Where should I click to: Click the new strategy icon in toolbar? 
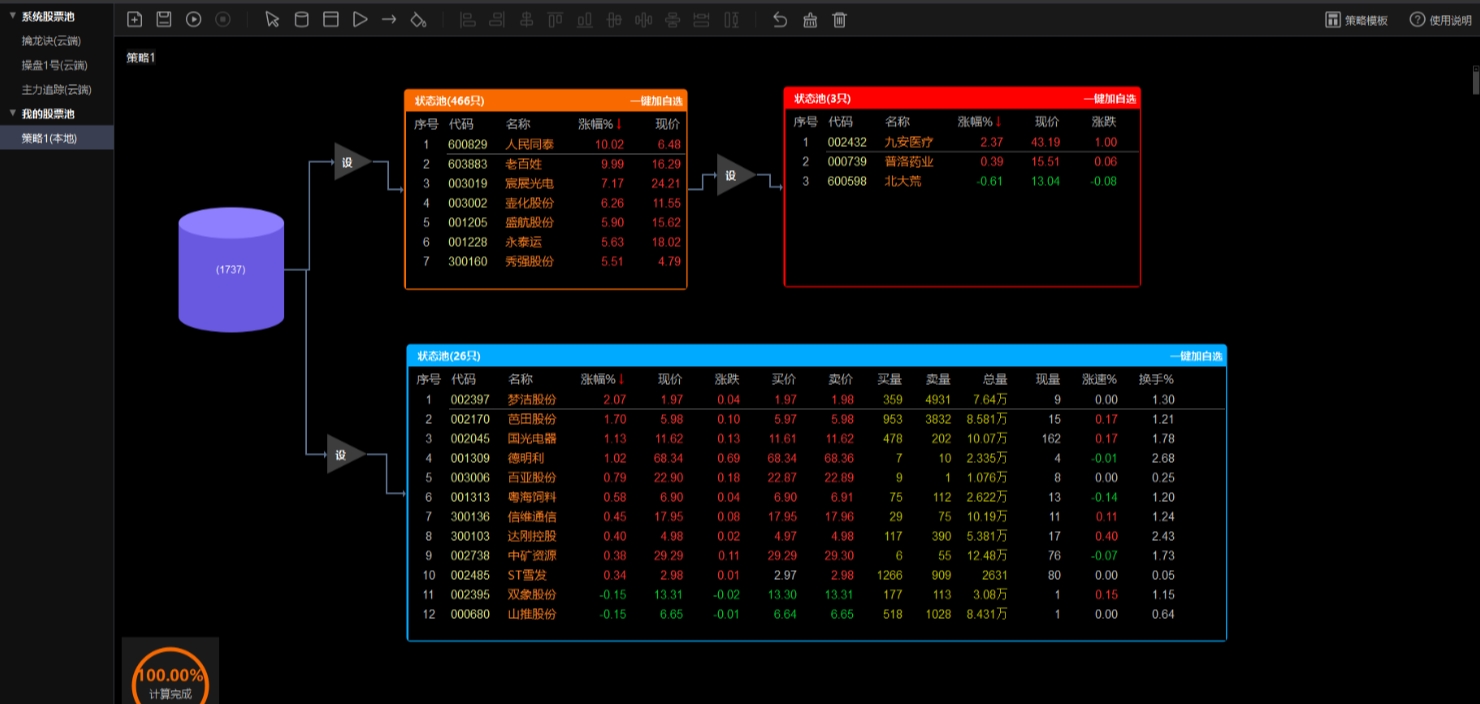(x=135, y=20)
